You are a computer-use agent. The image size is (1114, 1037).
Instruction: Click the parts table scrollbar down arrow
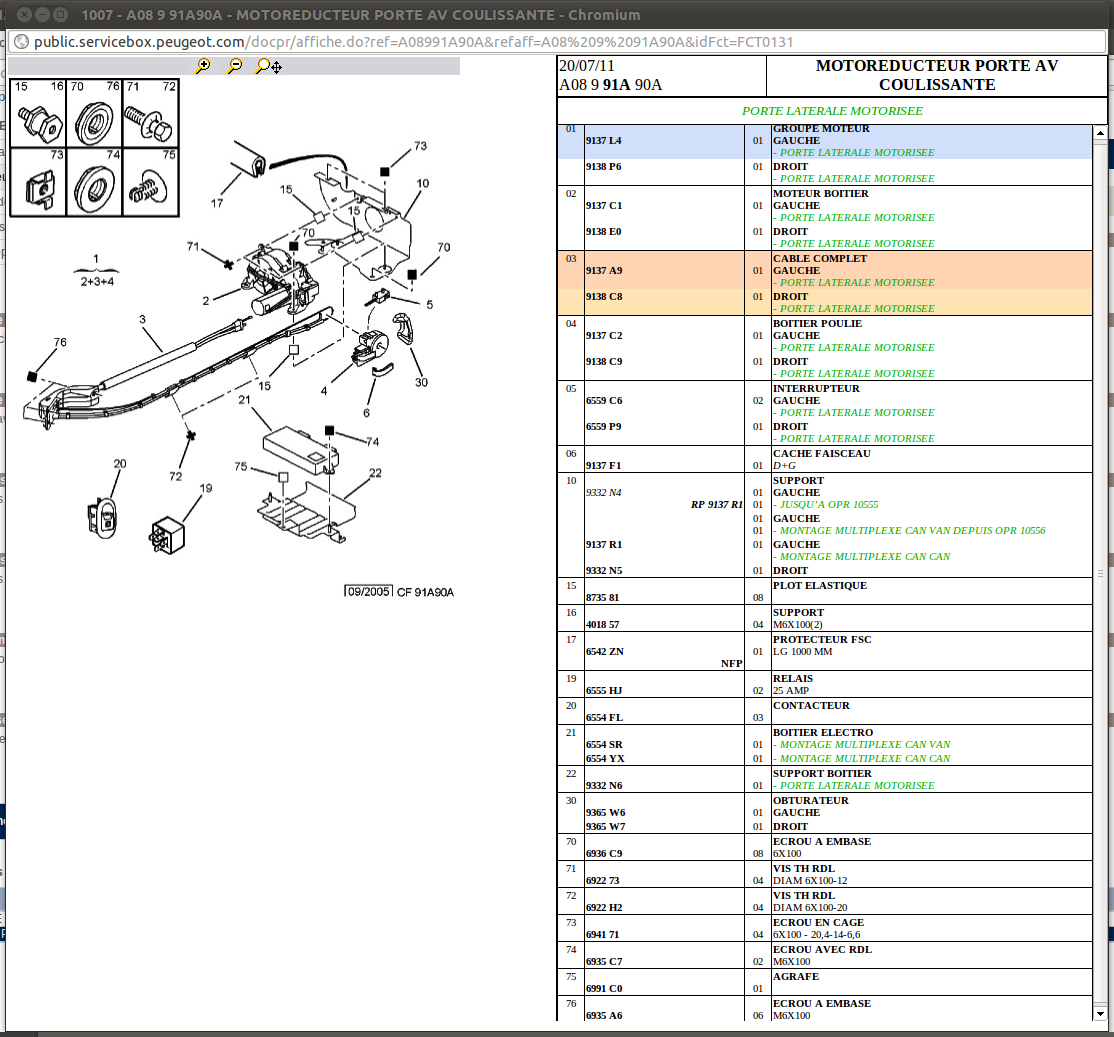1100,1014
